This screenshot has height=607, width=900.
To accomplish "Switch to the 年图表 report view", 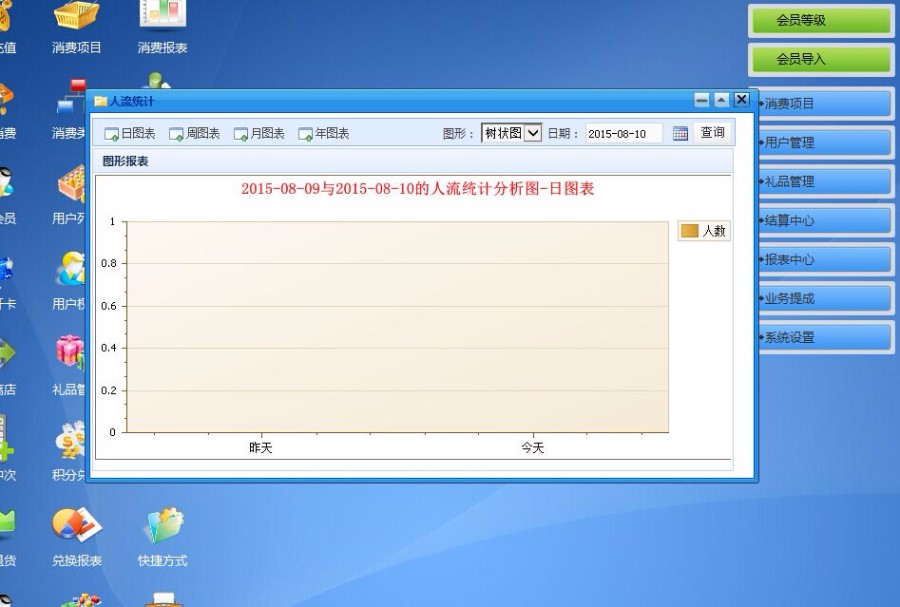I will pos(322,132).
